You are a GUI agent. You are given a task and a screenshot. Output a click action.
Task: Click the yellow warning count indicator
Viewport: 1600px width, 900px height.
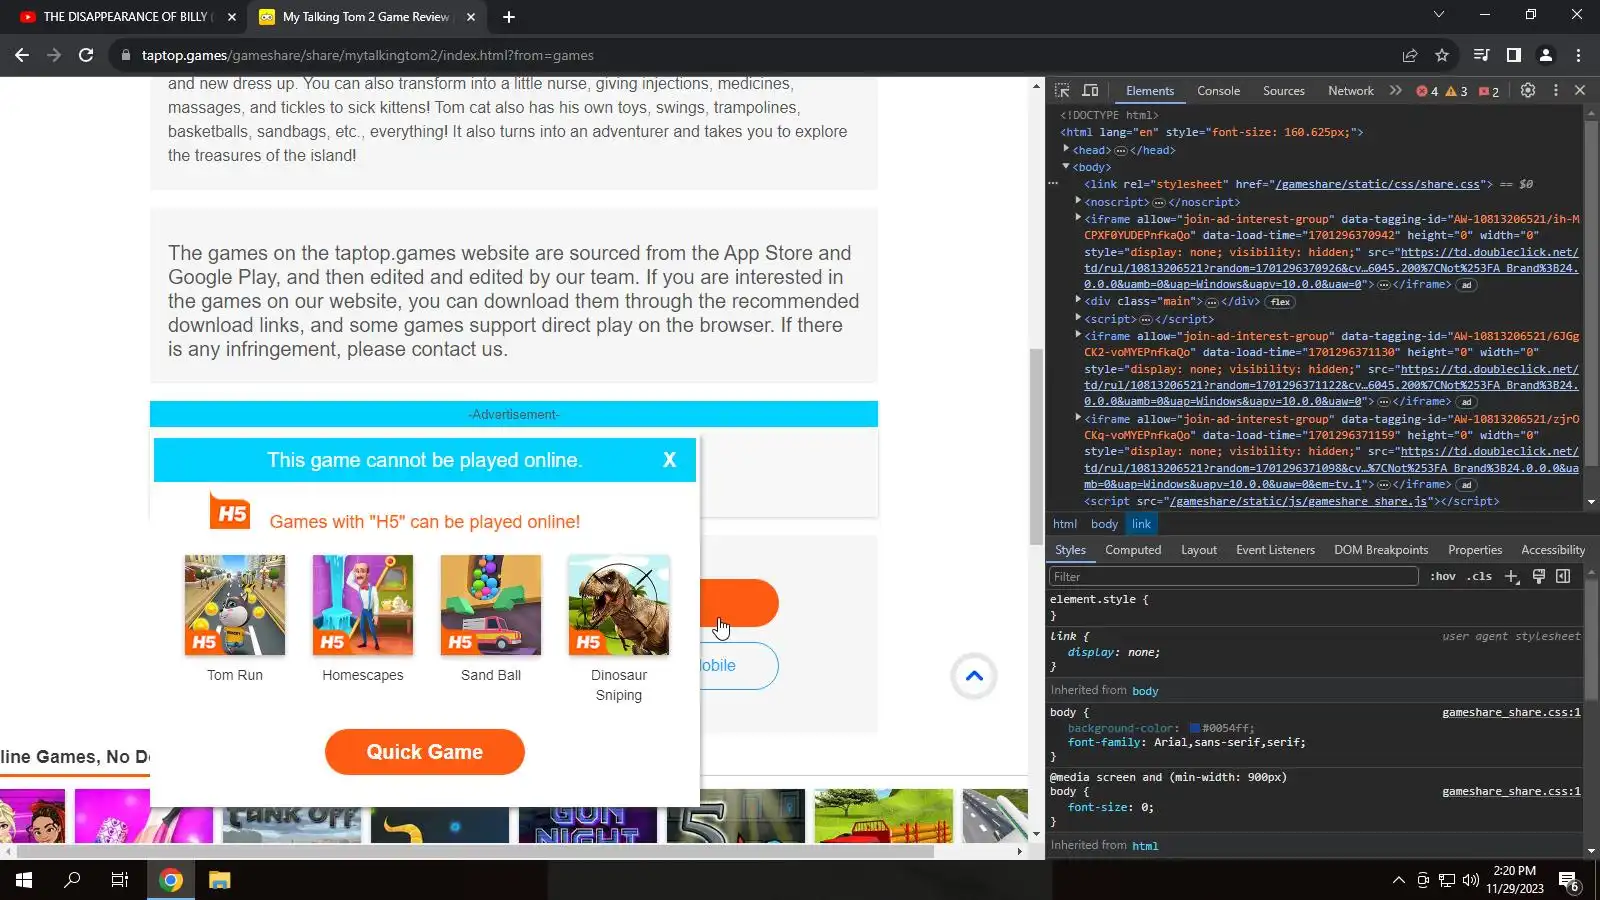[x=1456, y=91]
